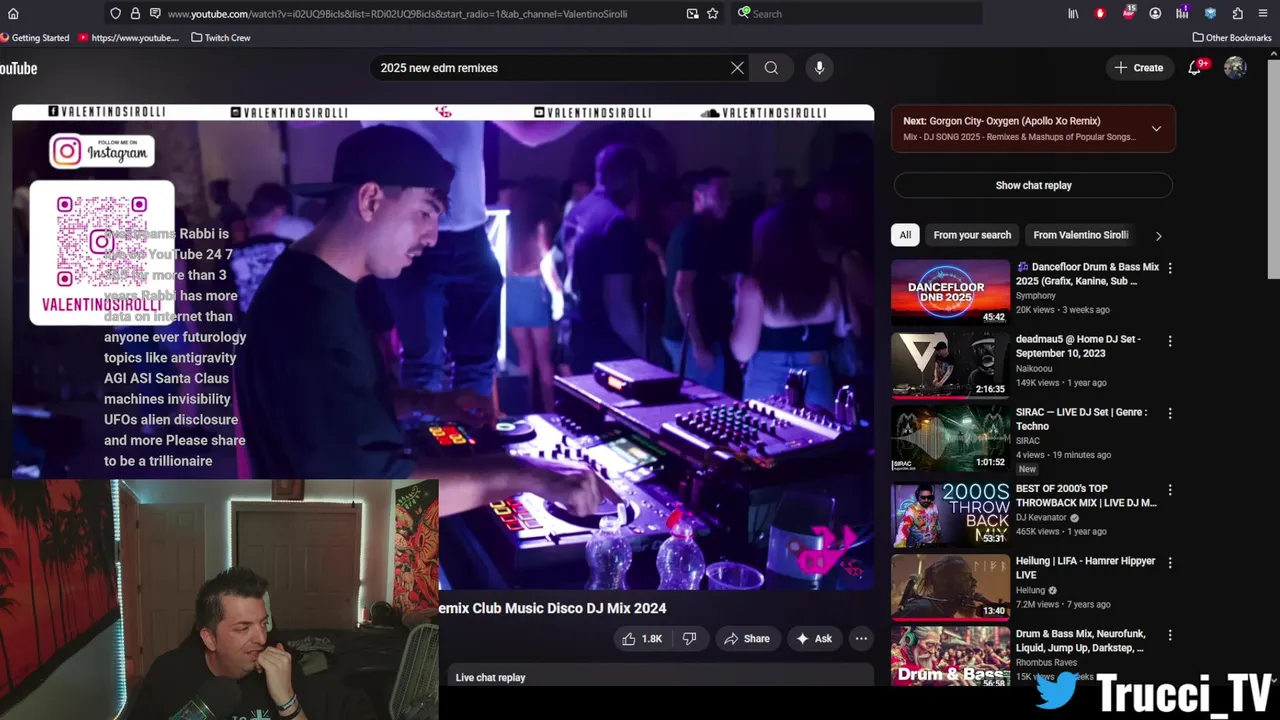Bookmark this page with the star icon
Viewport: 1280px width, 720px height.
tap(713, 14)
